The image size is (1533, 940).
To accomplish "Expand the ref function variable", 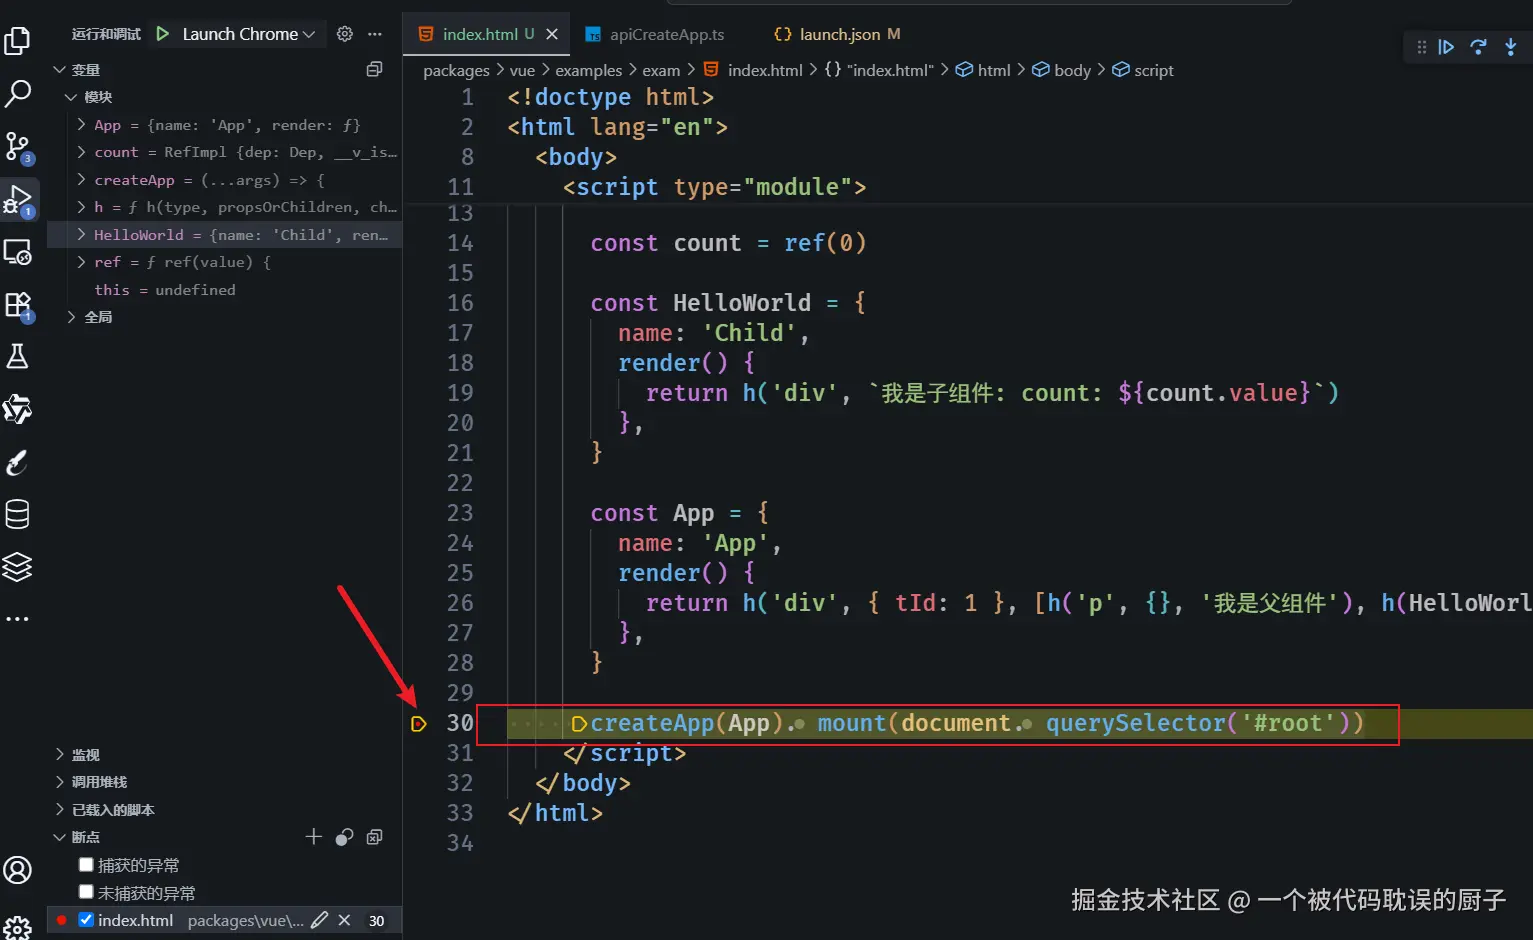I will pyautogui.click(x=82, y=262).
